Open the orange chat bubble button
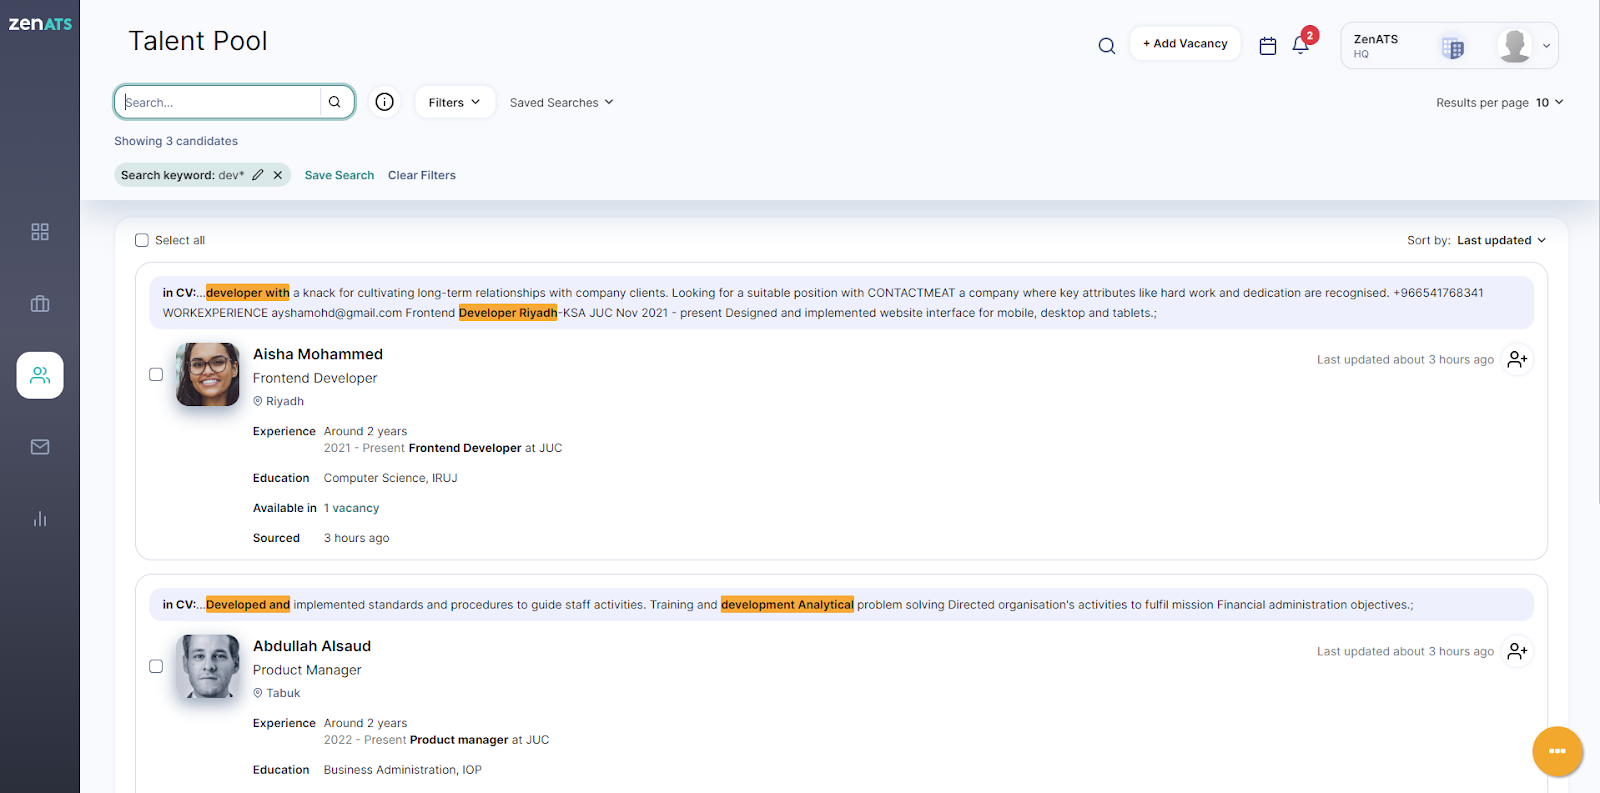1600x793 pixels. click(x=1557, y=751)
